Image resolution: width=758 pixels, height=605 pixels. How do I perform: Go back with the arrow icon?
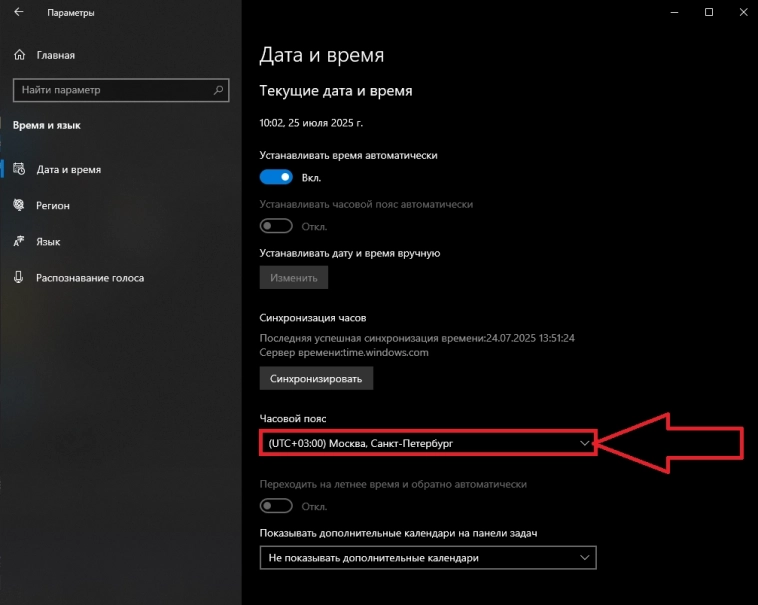[x=19, y=12]
